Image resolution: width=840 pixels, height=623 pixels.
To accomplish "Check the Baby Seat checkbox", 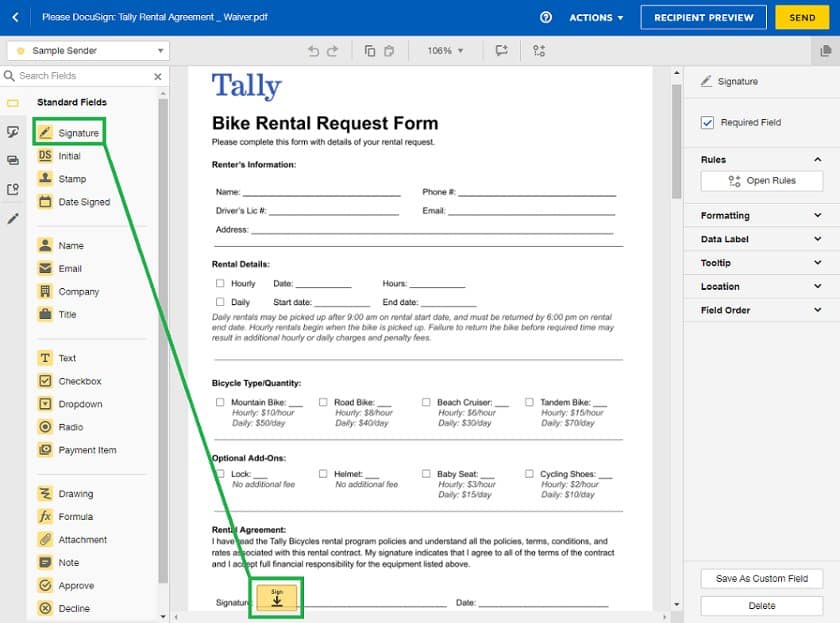I will [426, 474].
